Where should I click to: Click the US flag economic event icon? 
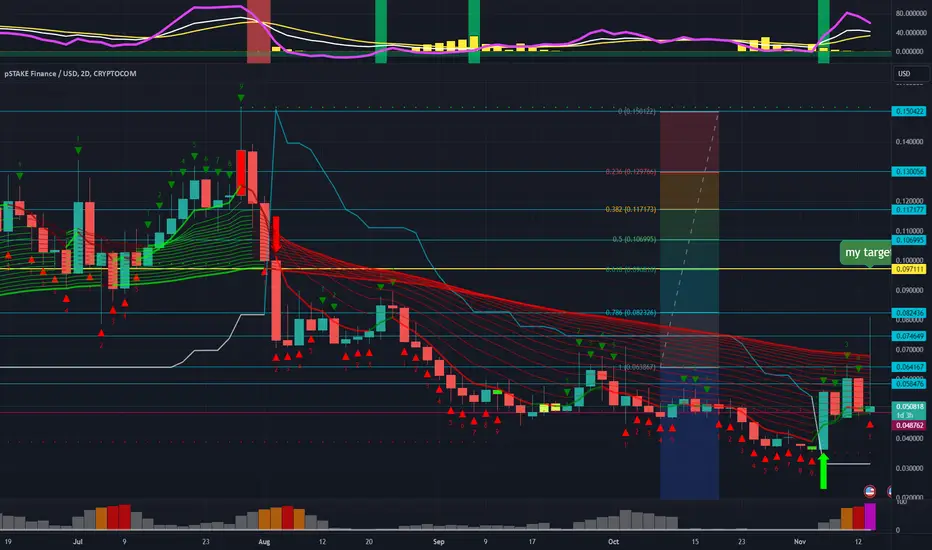pyautogui.click(x=869, y=491)
